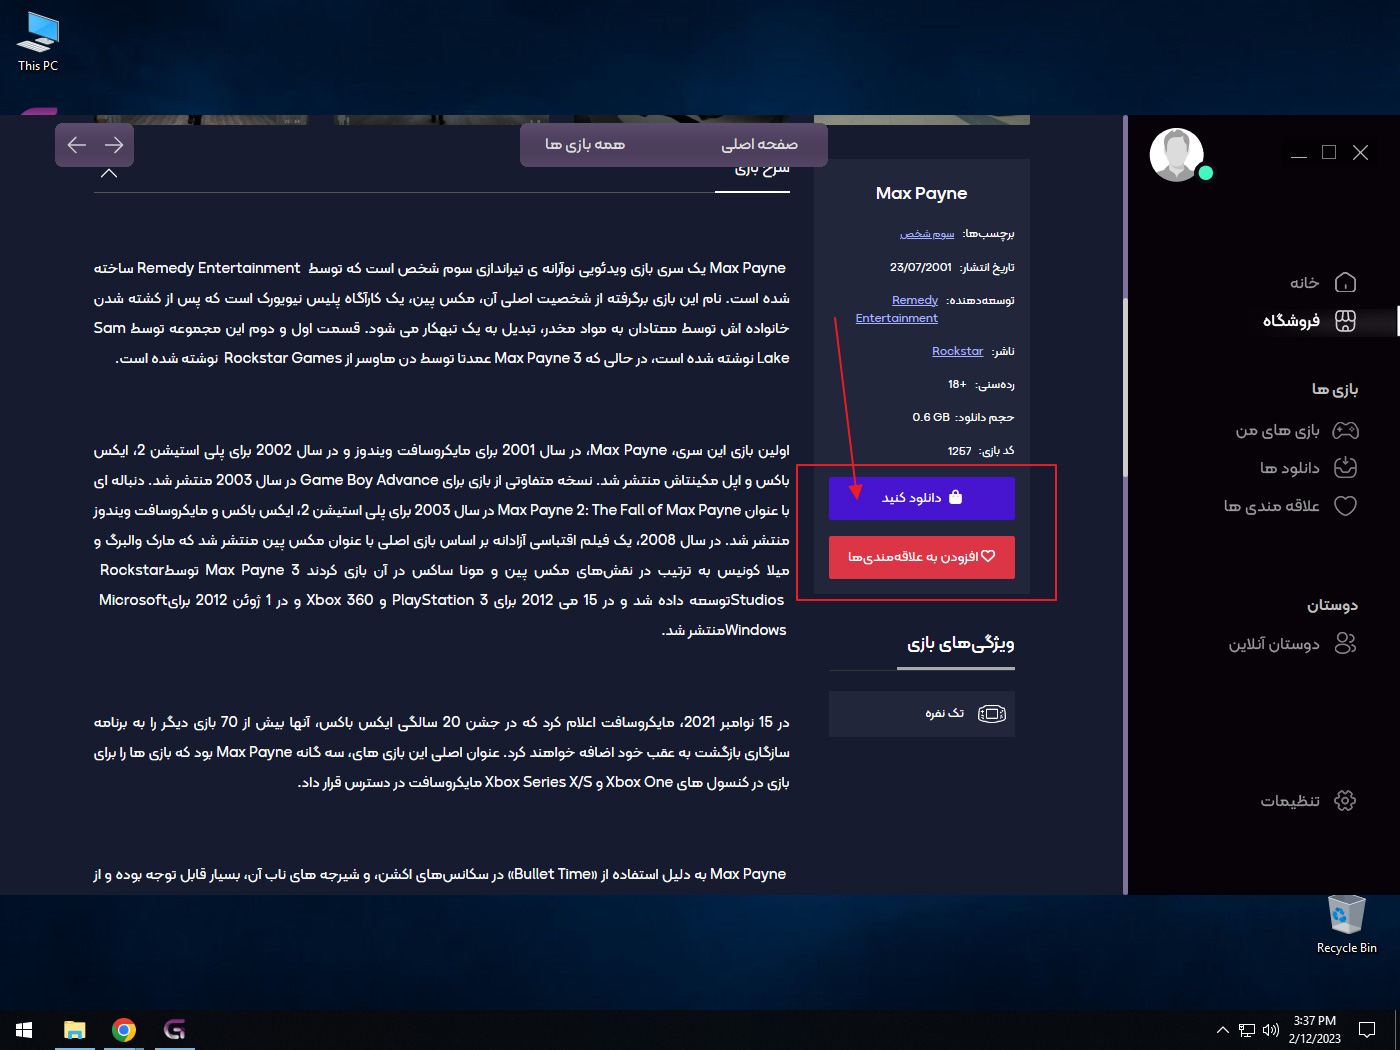The width and height of the screenshot is (1400, 1050).
Task: Go forward with the right arrow
Action: tap(114, 145)
